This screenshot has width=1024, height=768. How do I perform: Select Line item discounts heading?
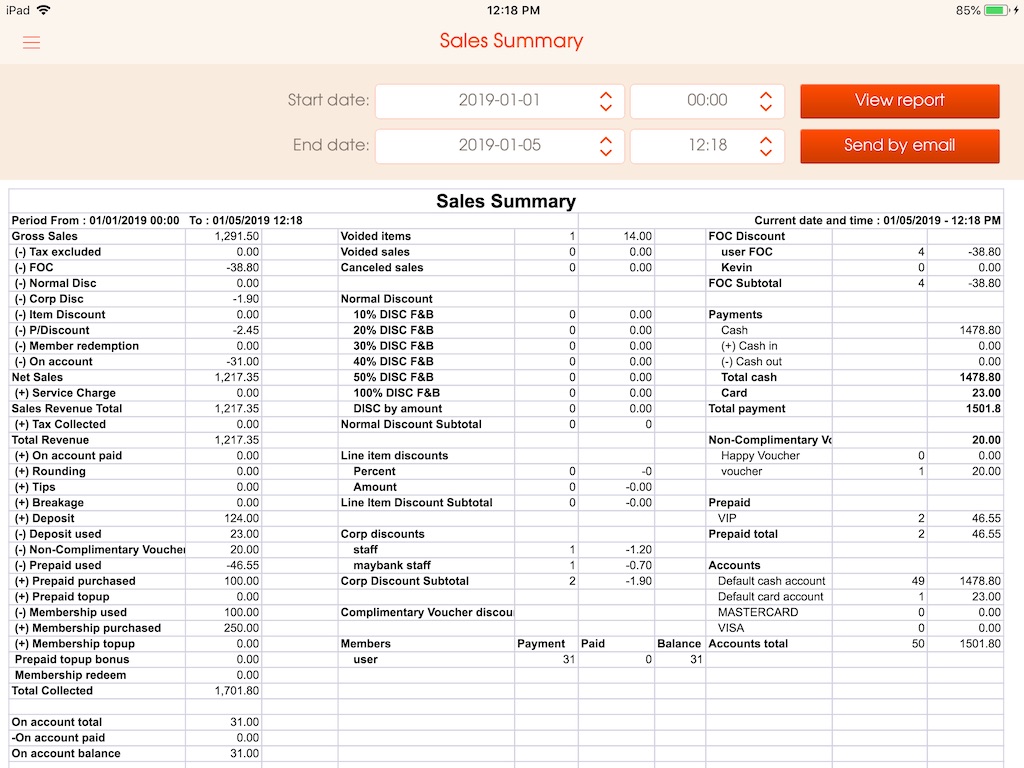tap(394, 456)
